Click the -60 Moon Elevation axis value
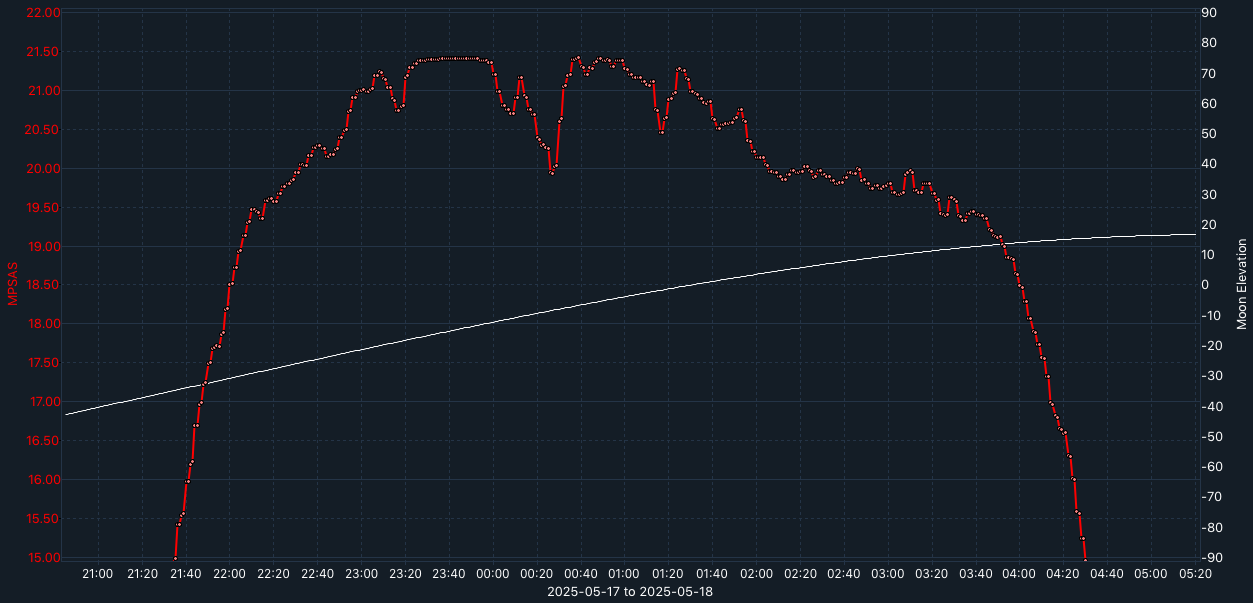Viewport: 1253px width, 603px height. coord(1210,467)
